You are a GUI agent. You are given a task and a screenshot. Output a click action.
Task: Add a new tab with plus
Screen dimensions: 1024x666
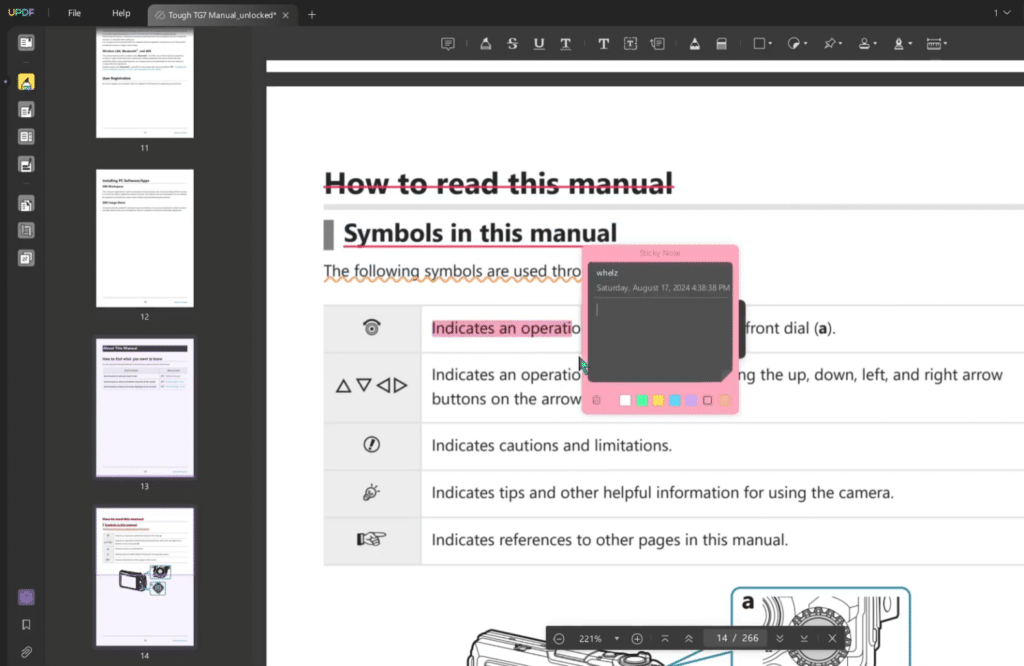[312, 15]
